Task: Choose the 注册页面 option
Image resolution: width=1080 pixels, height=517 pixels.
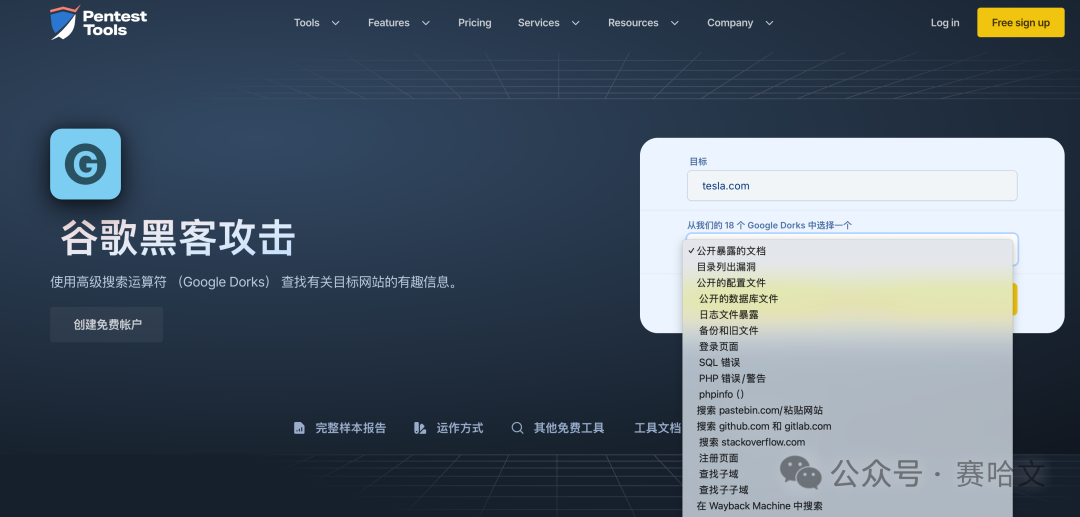Action: pos(847,458)
